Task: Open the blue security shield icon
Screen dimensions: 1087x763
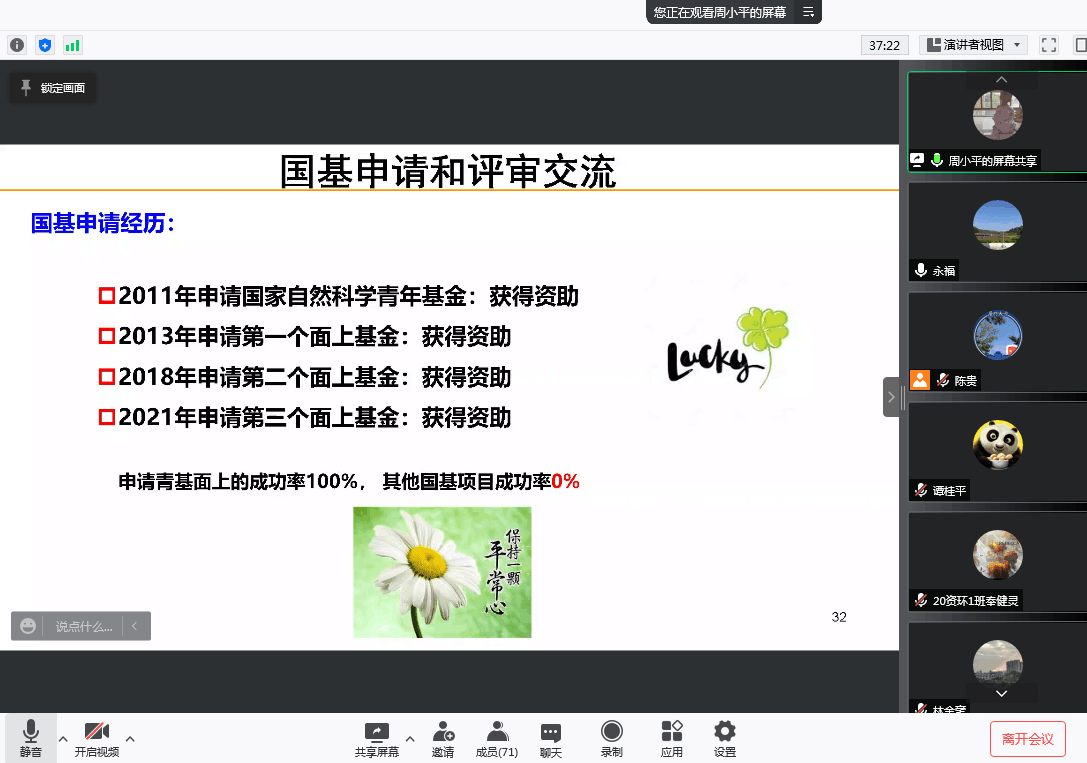Action: pyautogui.click(x=44, y=45)
